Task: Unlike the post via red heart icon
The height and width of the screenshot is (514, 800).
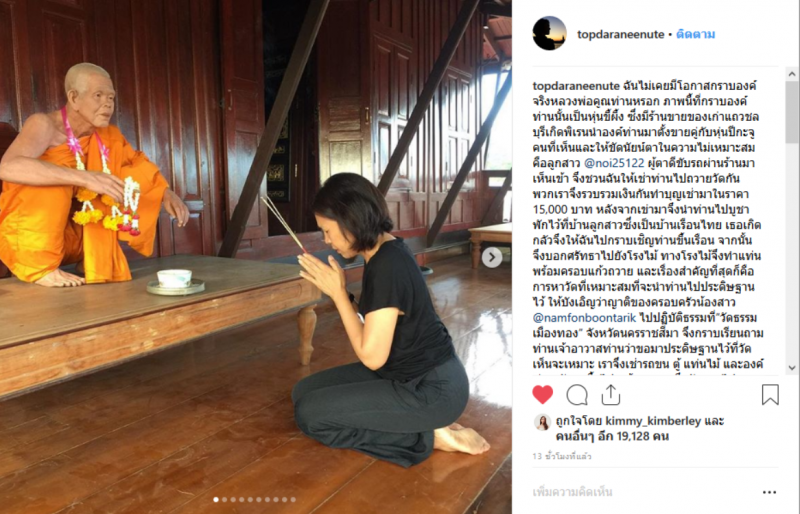Action: point(542,395)
